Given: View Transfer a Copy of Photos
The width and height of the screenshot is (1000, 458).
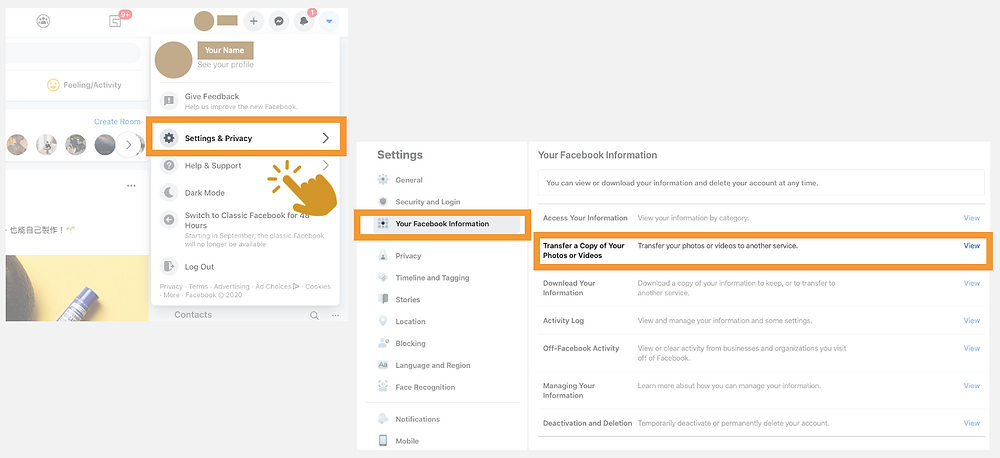Looking at the screenshot, I should click(x=971, y=246).
